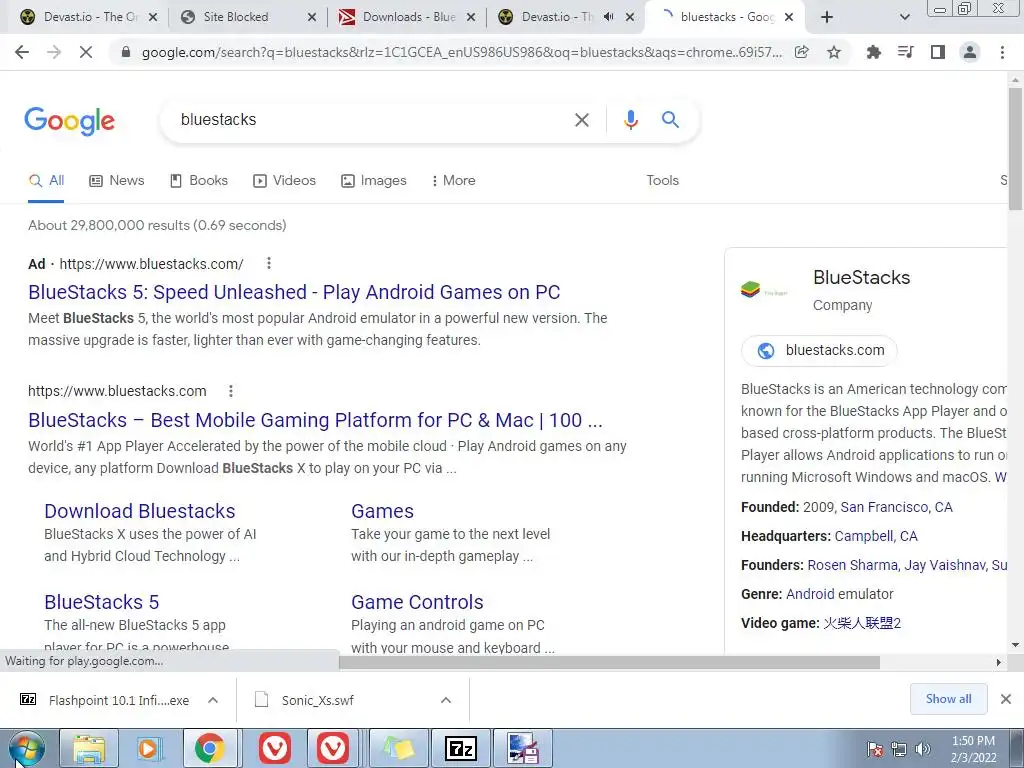Image resolution: width=1024 pixels, height=768 pixels.
Task: Open the BlueStacks 5 sitelink
Action: click(102, 601)
